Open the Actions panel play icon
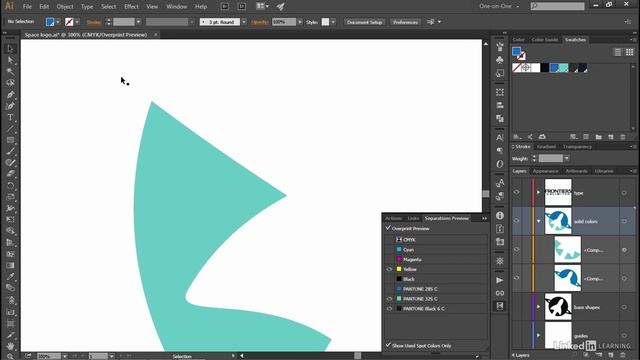The width and height of the screenshot is (640, 360). (500, 280)
